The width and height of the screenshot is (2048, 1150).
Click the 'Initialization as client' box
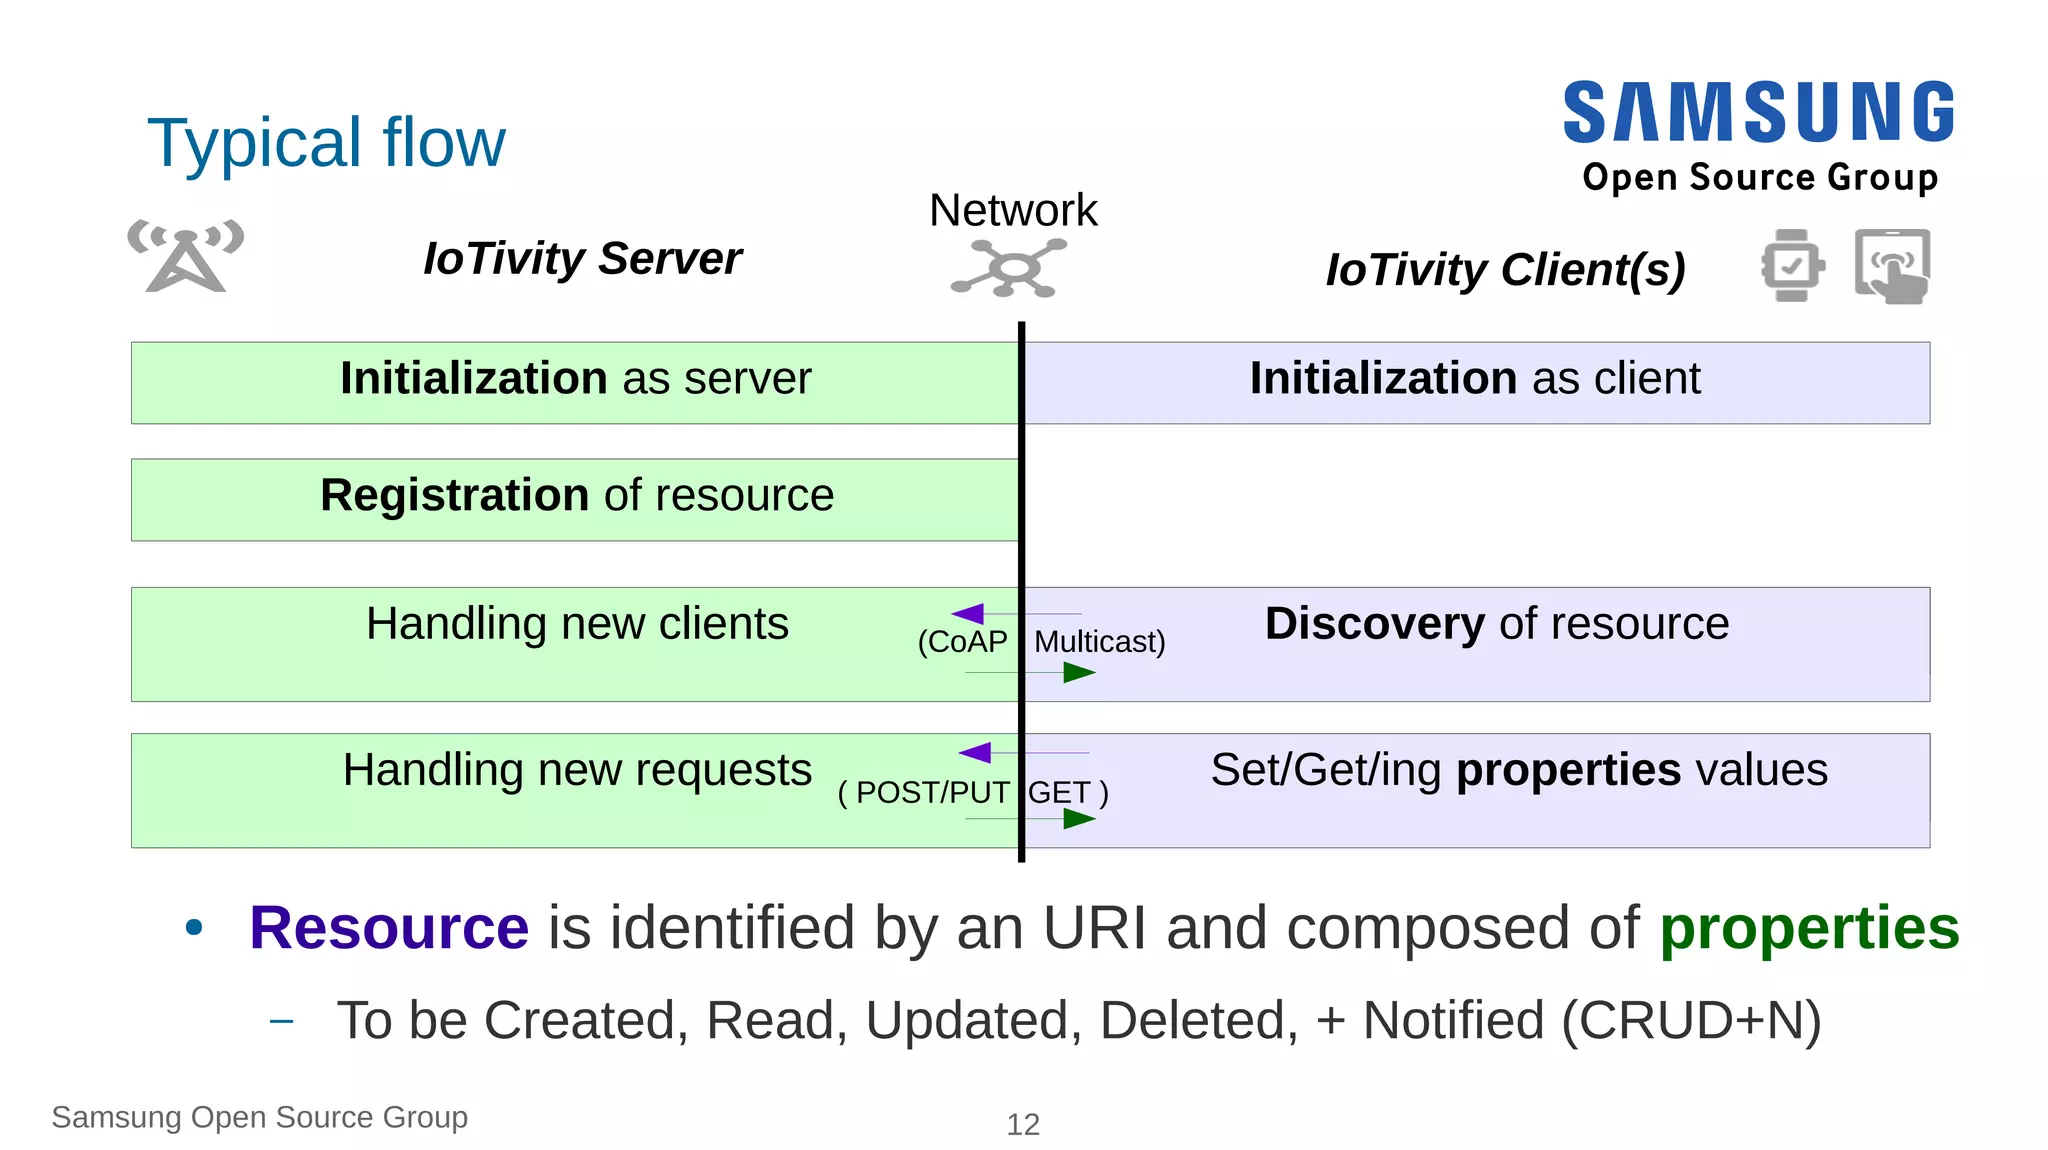1477,383
